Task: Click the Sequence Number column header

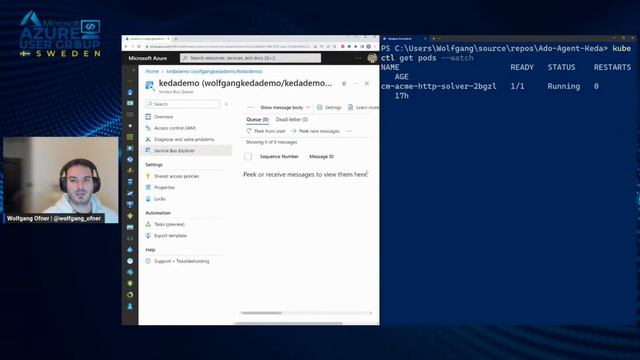Action: pos(279,157)
